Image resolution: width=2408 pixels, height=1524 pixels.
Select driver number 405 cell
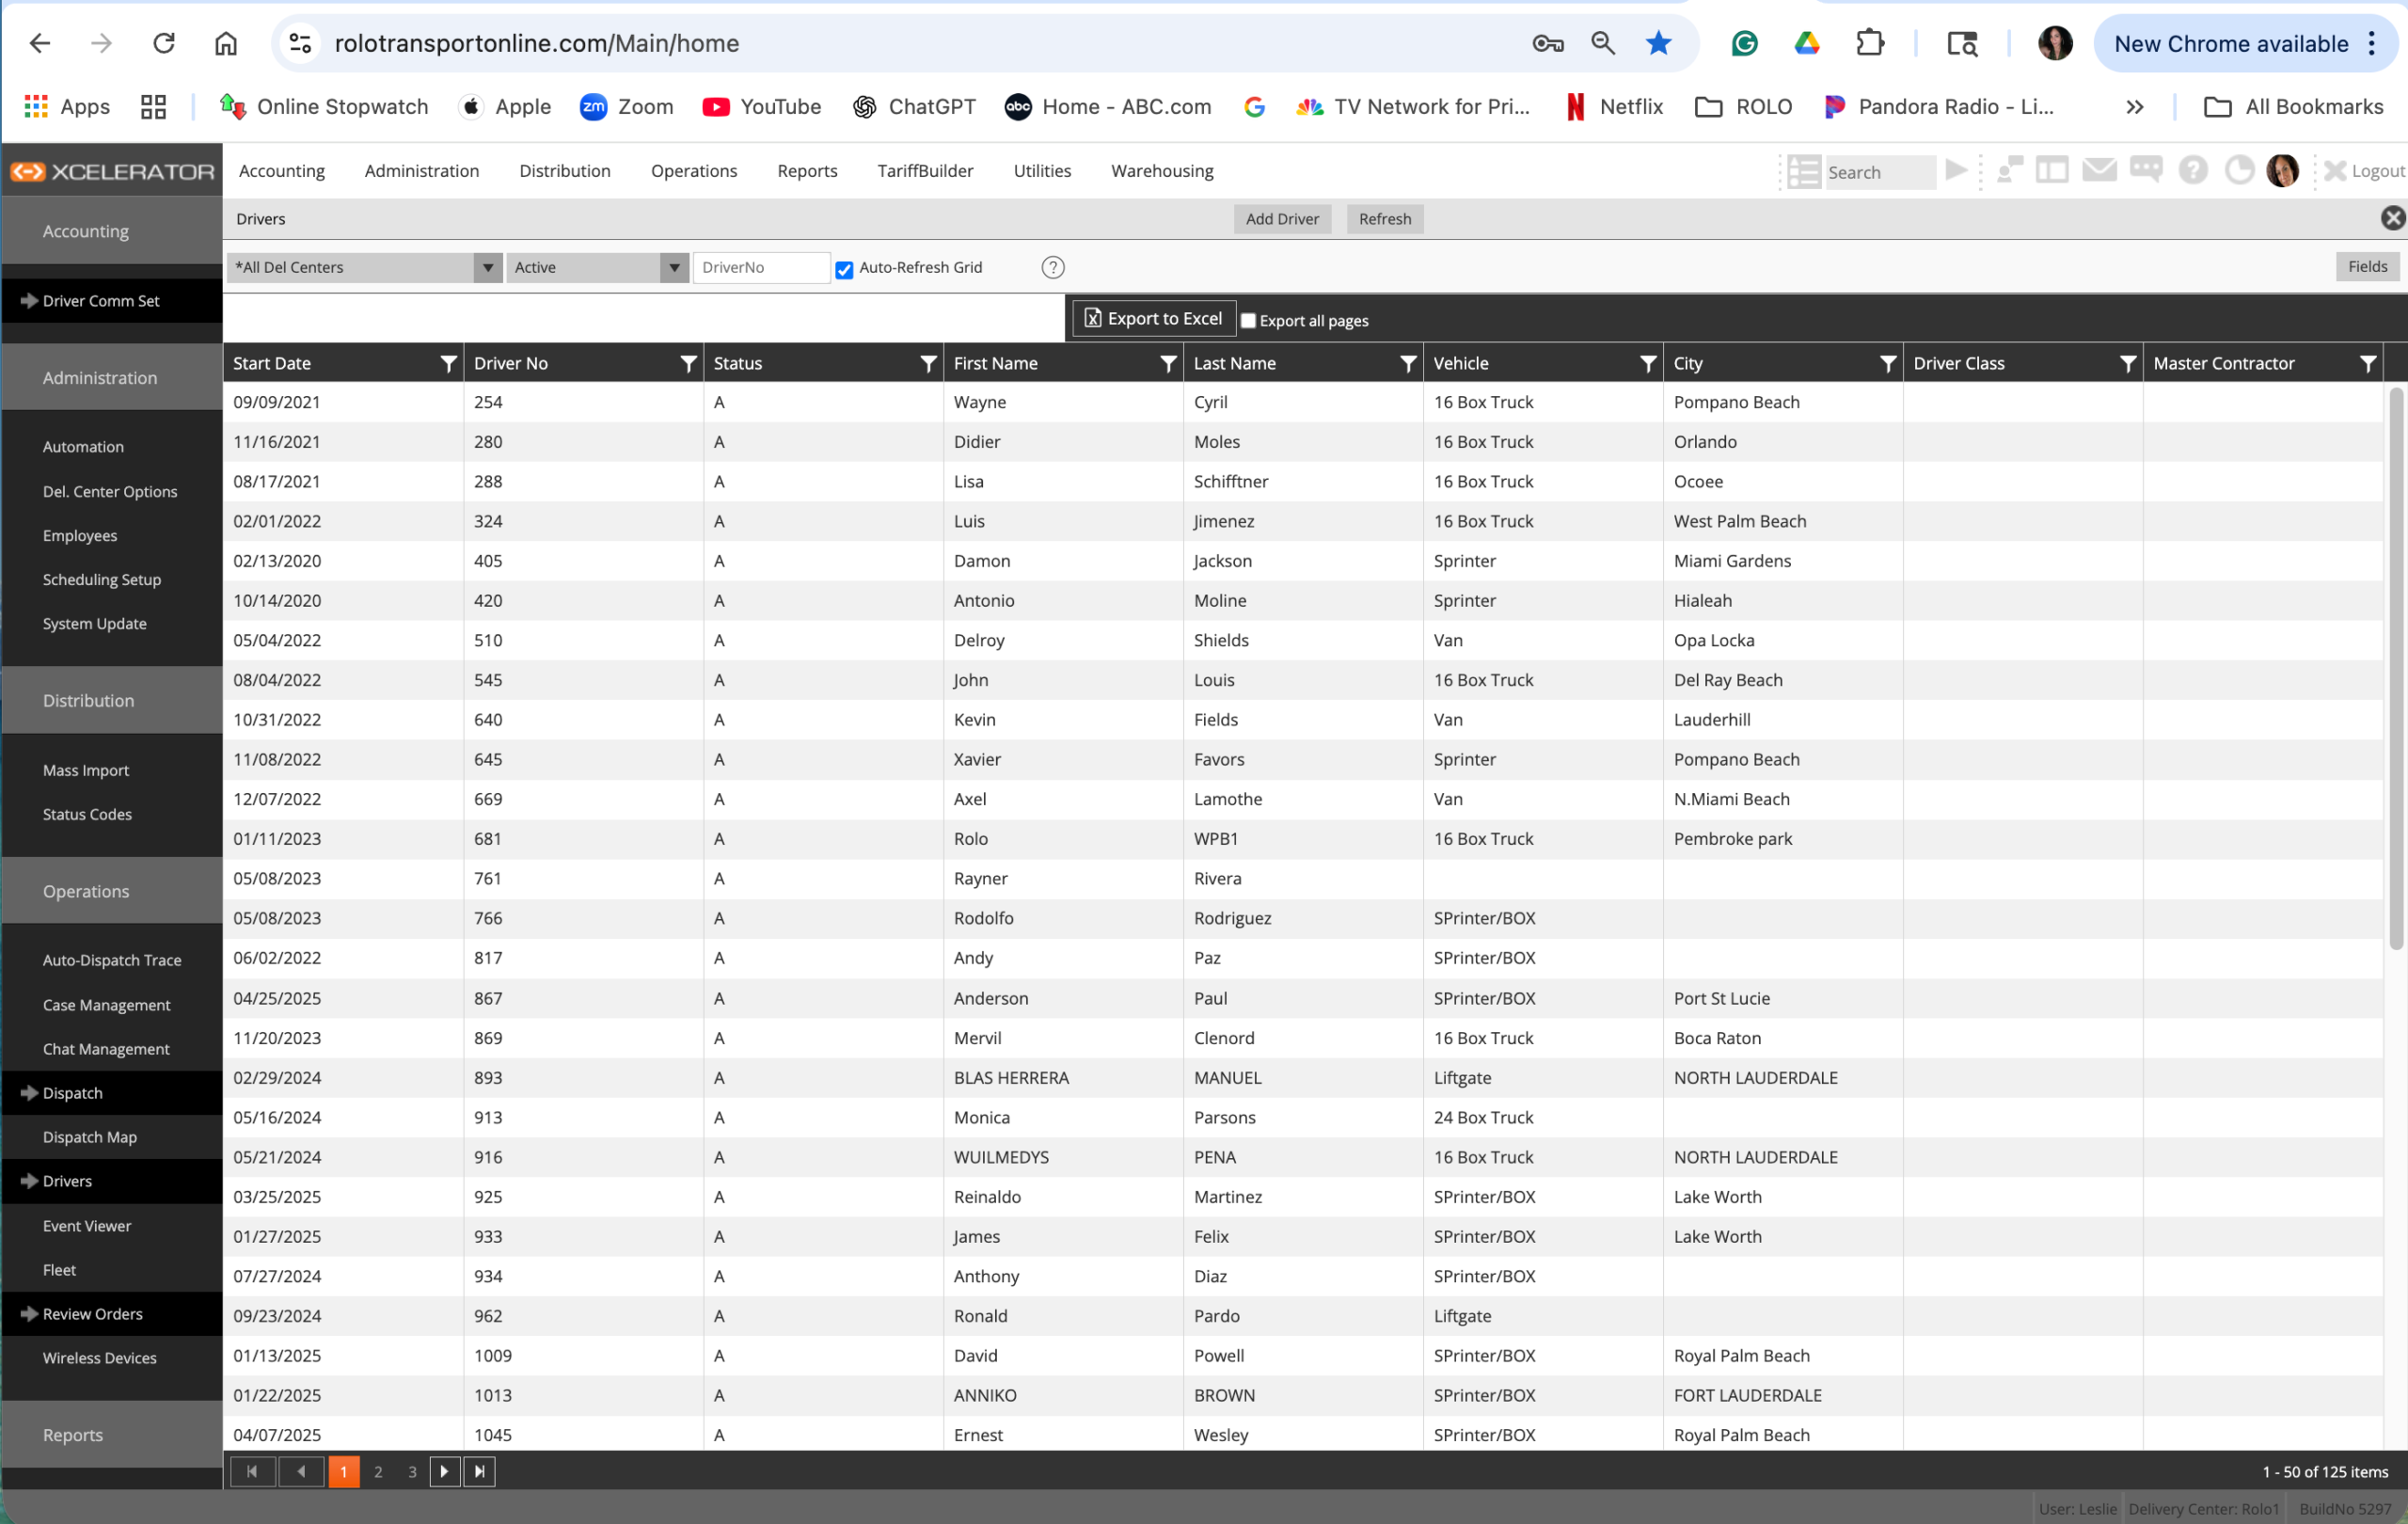point(583,560)
